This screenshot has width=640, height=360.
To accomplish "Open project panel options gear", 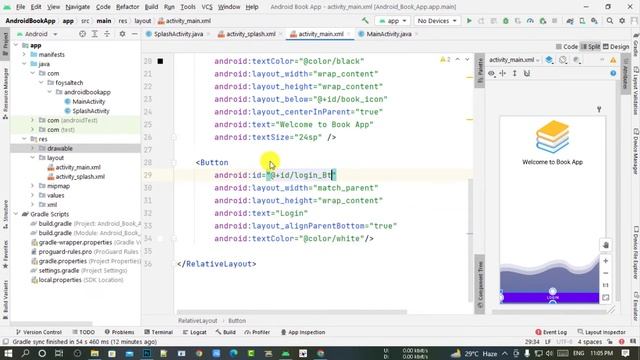I will [122, 34].
